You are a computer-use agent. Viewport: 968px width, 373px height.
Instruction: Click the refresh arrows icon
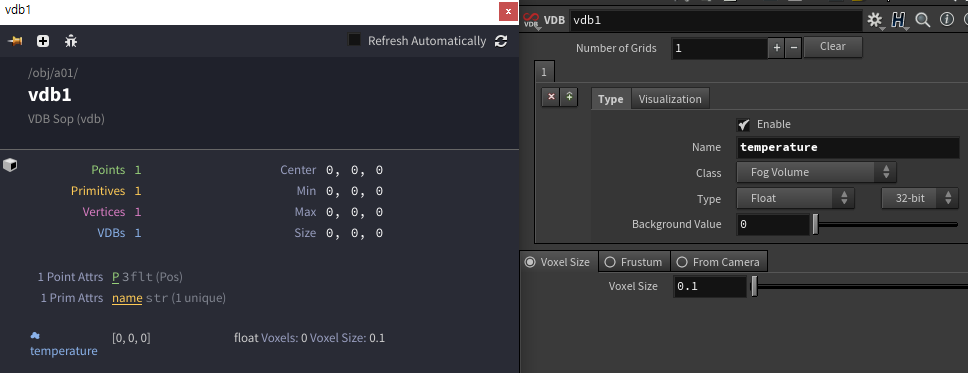pyautogui.click(x=501, y=41)
